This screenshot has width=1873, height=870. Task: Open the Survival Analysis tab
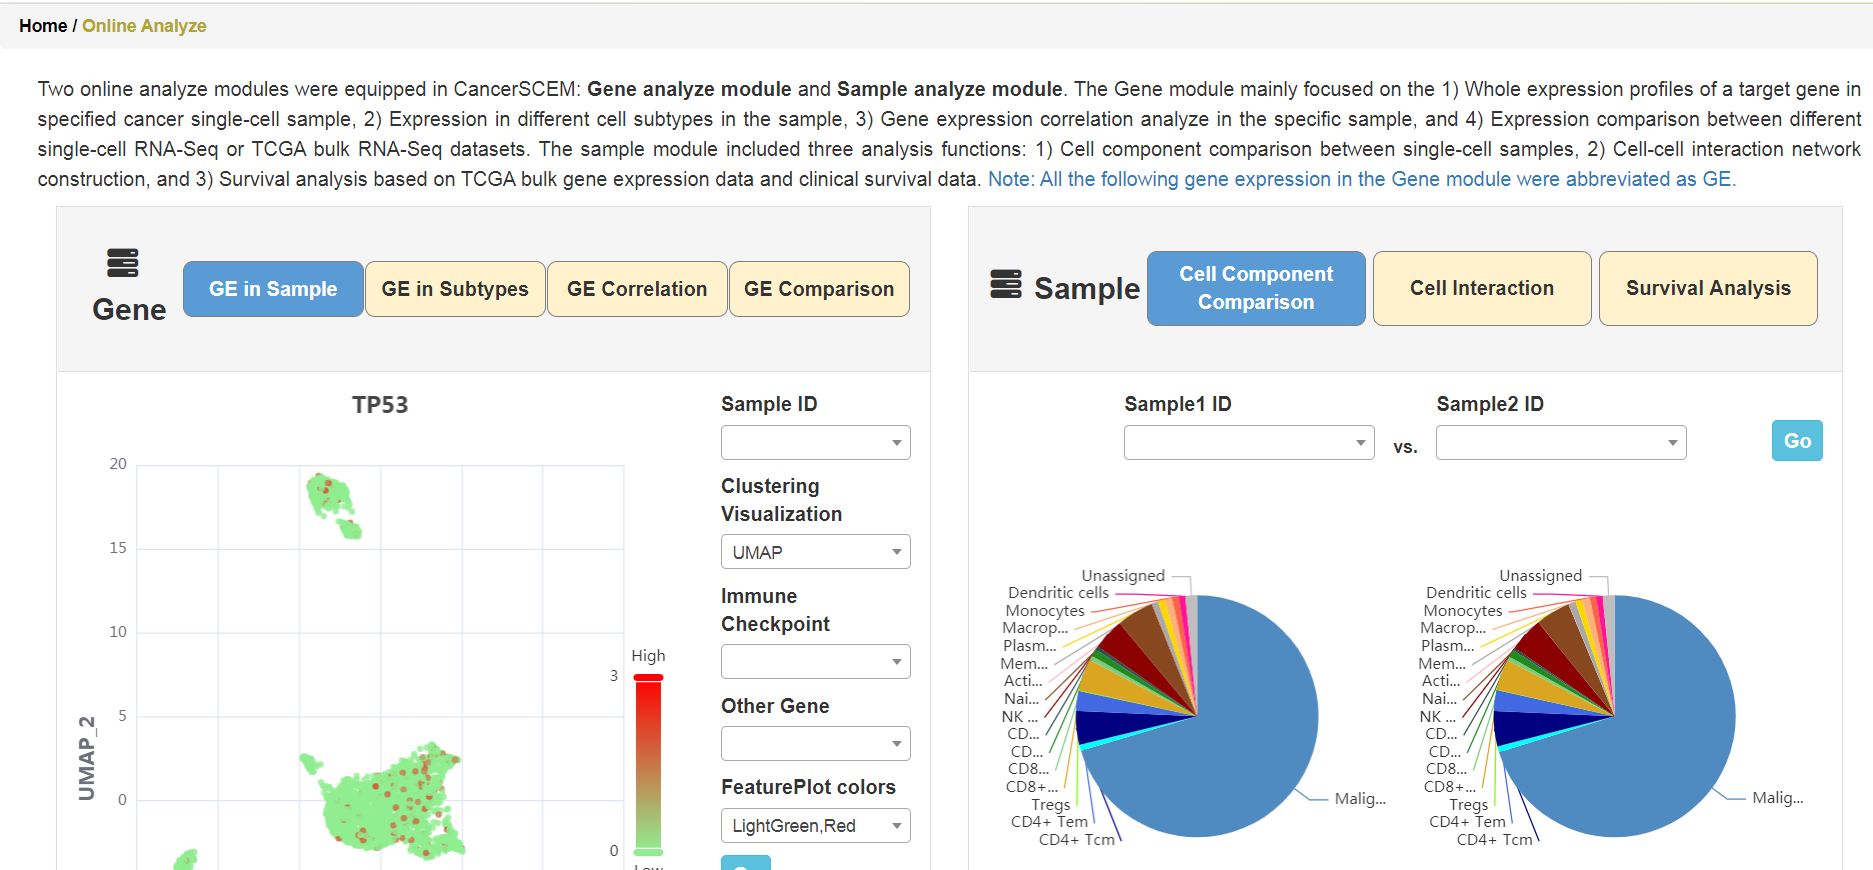coord(1708,288)
